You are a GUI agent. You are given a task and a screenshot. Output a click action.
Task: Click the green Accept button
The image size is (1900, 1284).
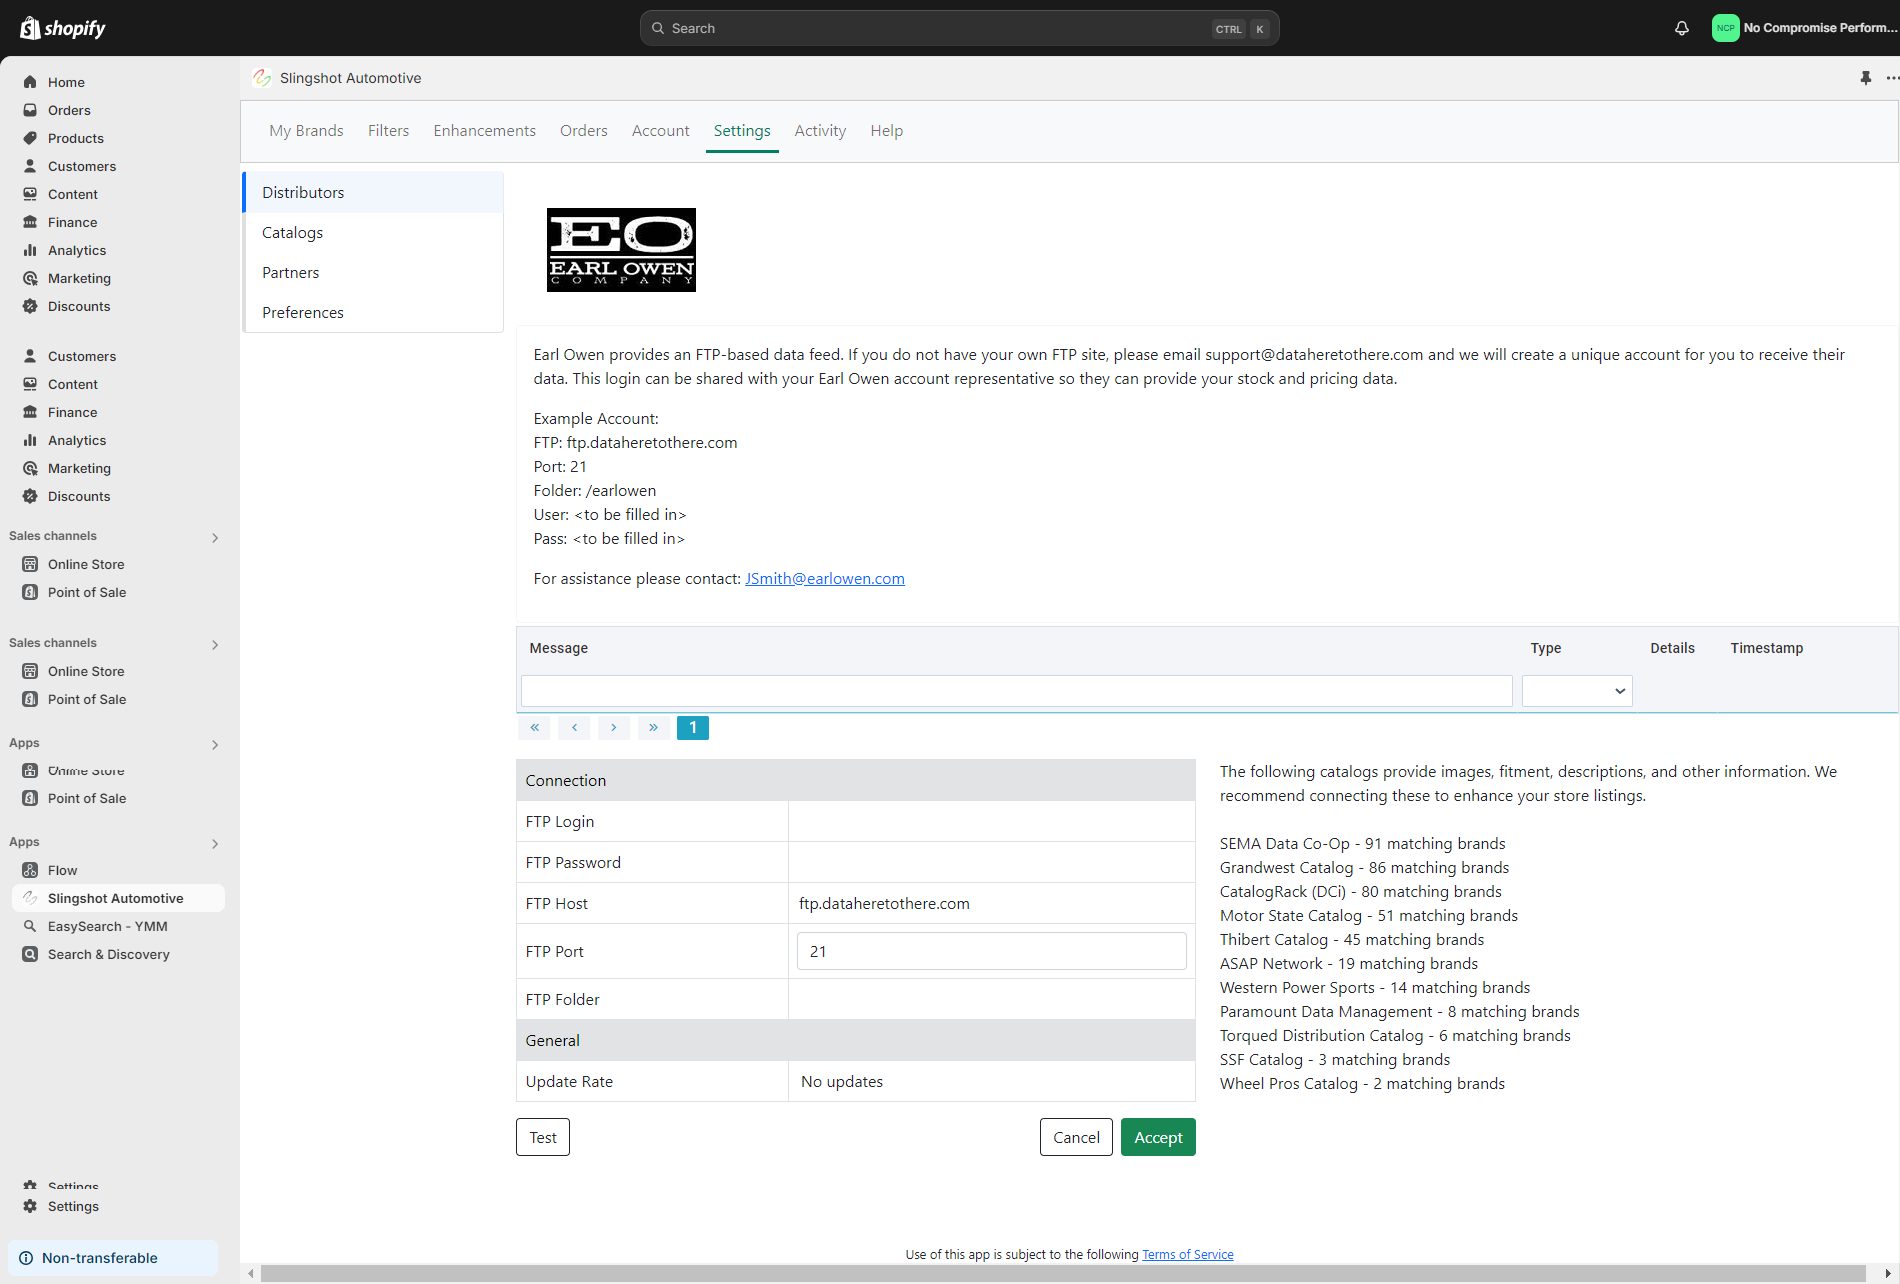[x=1158, y=1137]
